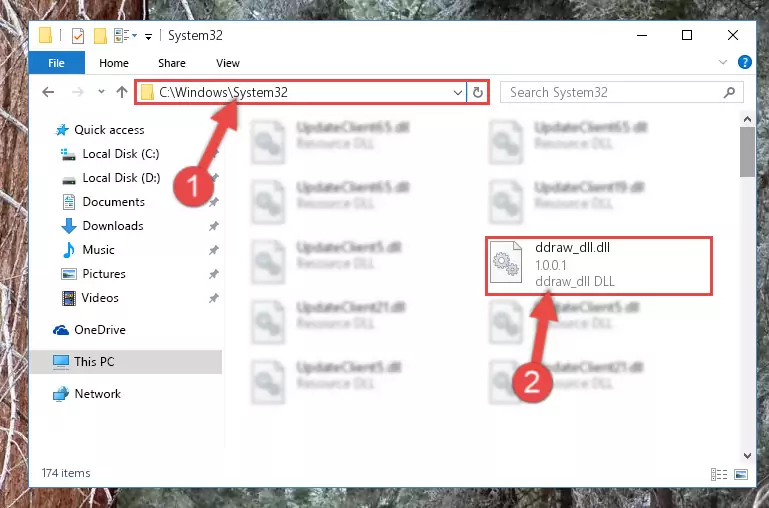Click the vertical scrollbar thumb
Image resolution: width=769 pixels, height=508 pixels.
point(747,152)
